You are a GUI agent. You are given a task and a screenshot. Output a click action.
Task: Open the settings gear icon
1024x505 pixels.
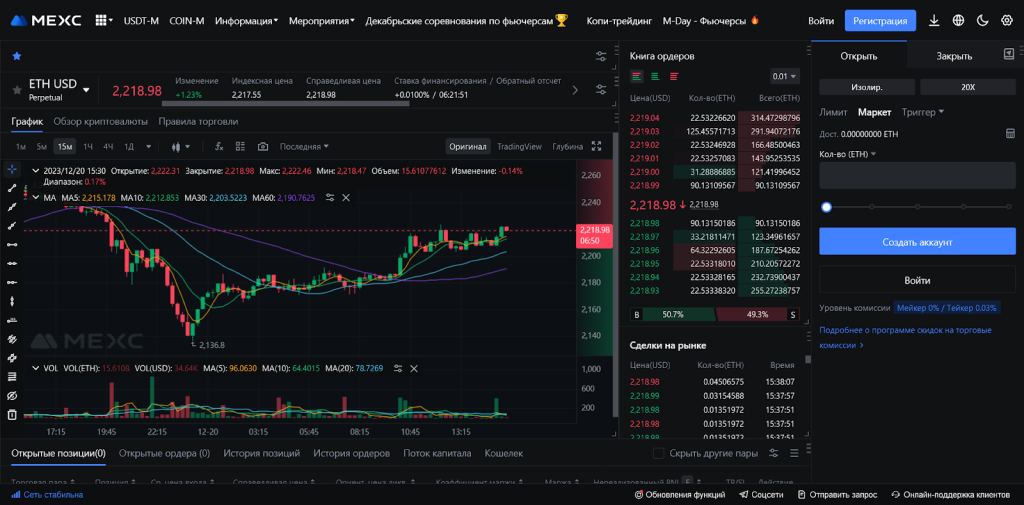coord(1007,21)
